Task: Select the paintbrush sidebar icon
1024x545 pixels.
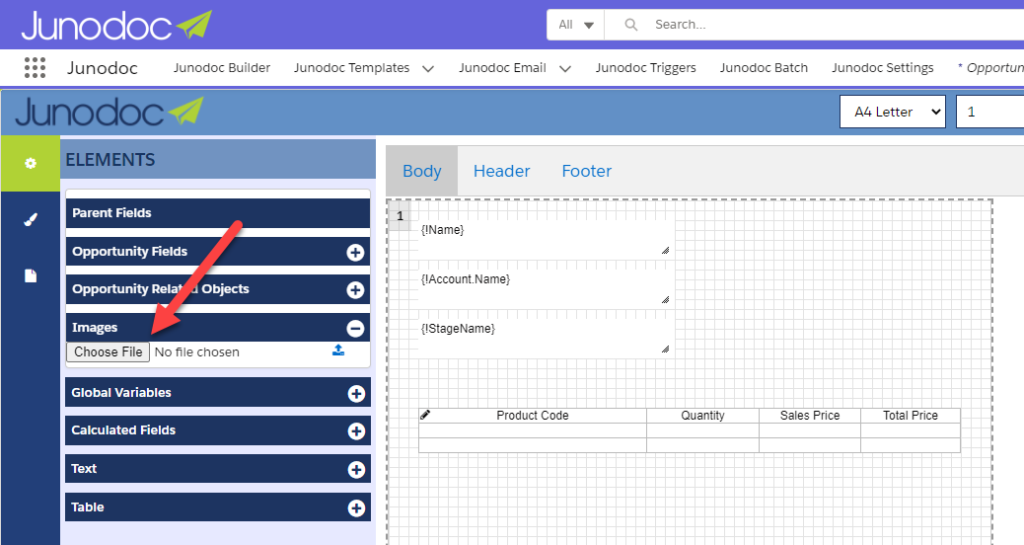Action: pyautogui.click(x=30, y=220)
